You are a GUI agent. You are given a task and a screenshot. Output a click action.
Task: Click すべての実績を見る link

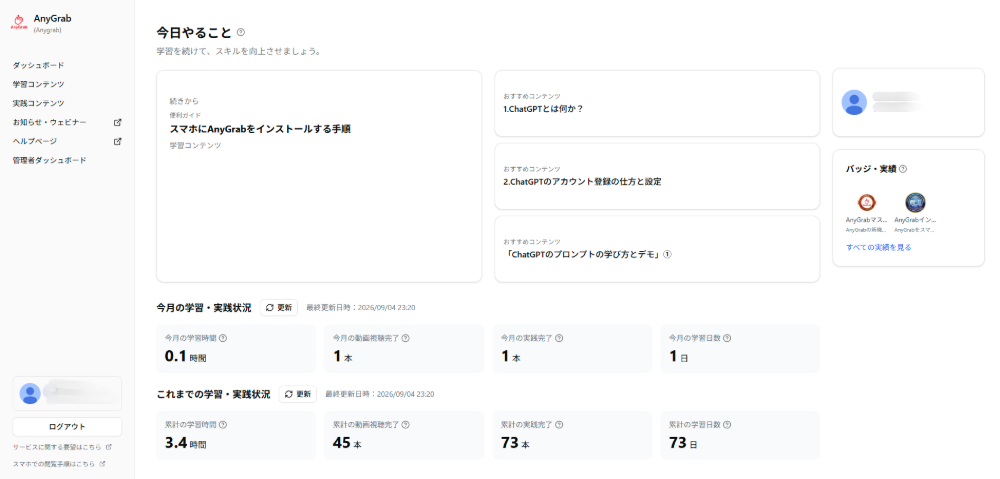click(878, 247)
